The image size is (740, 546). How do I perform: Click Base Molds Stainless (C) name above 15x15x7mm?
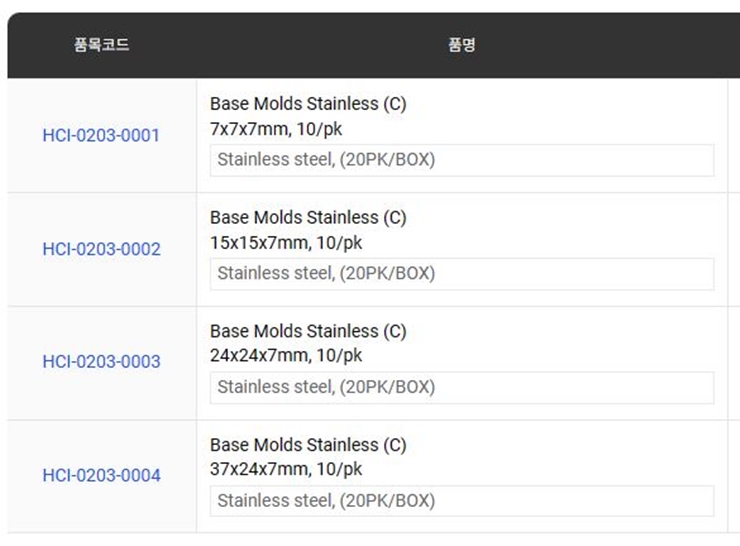point(308,218)
